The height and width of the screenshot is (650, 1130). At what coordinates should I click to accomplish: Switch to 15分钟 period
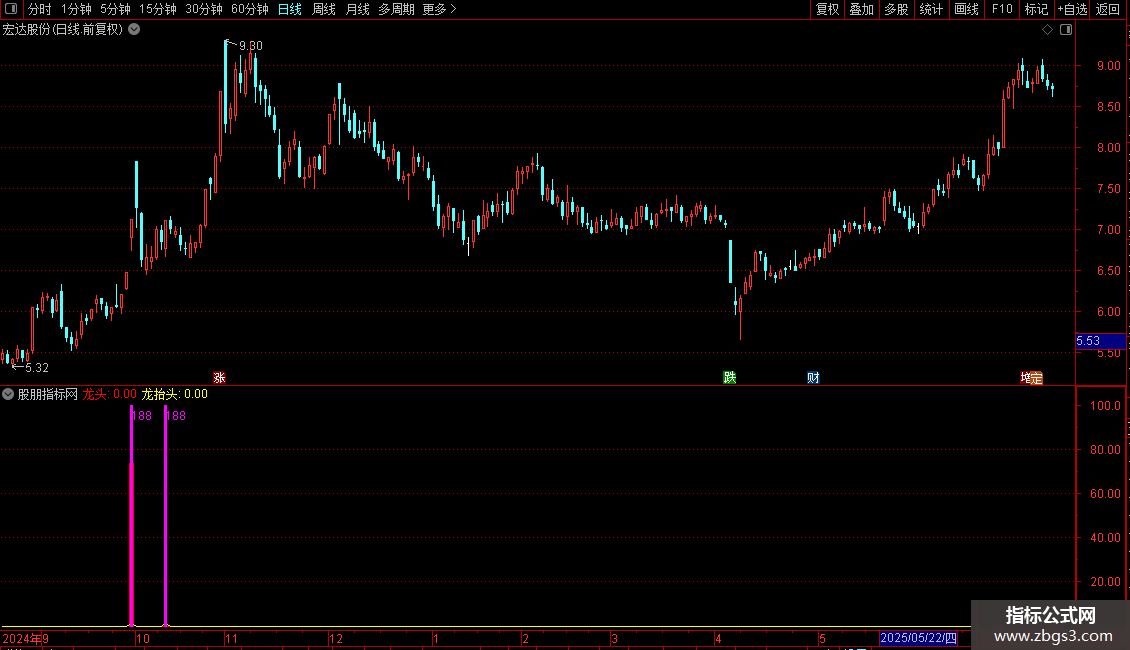tap(158, 9)
